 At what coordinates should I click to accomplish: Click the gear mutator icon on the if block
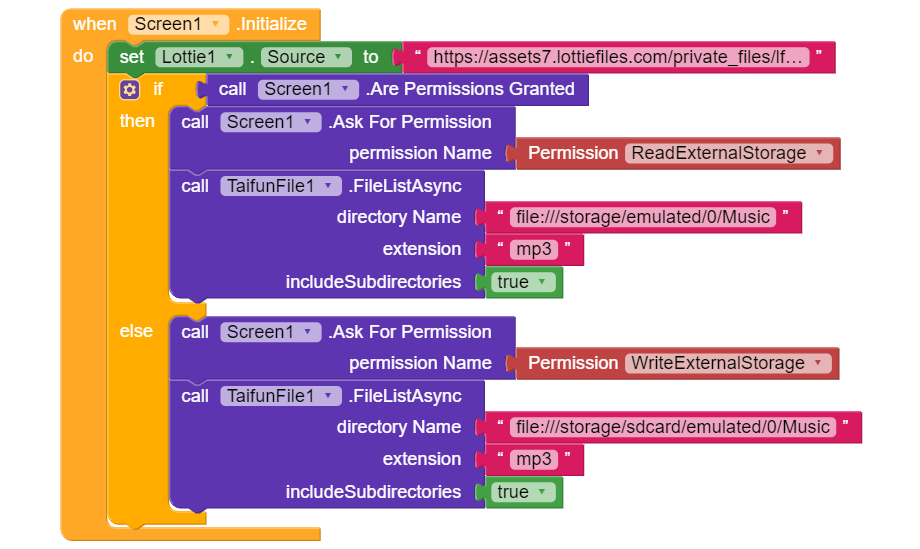click(x=129, y=90)
